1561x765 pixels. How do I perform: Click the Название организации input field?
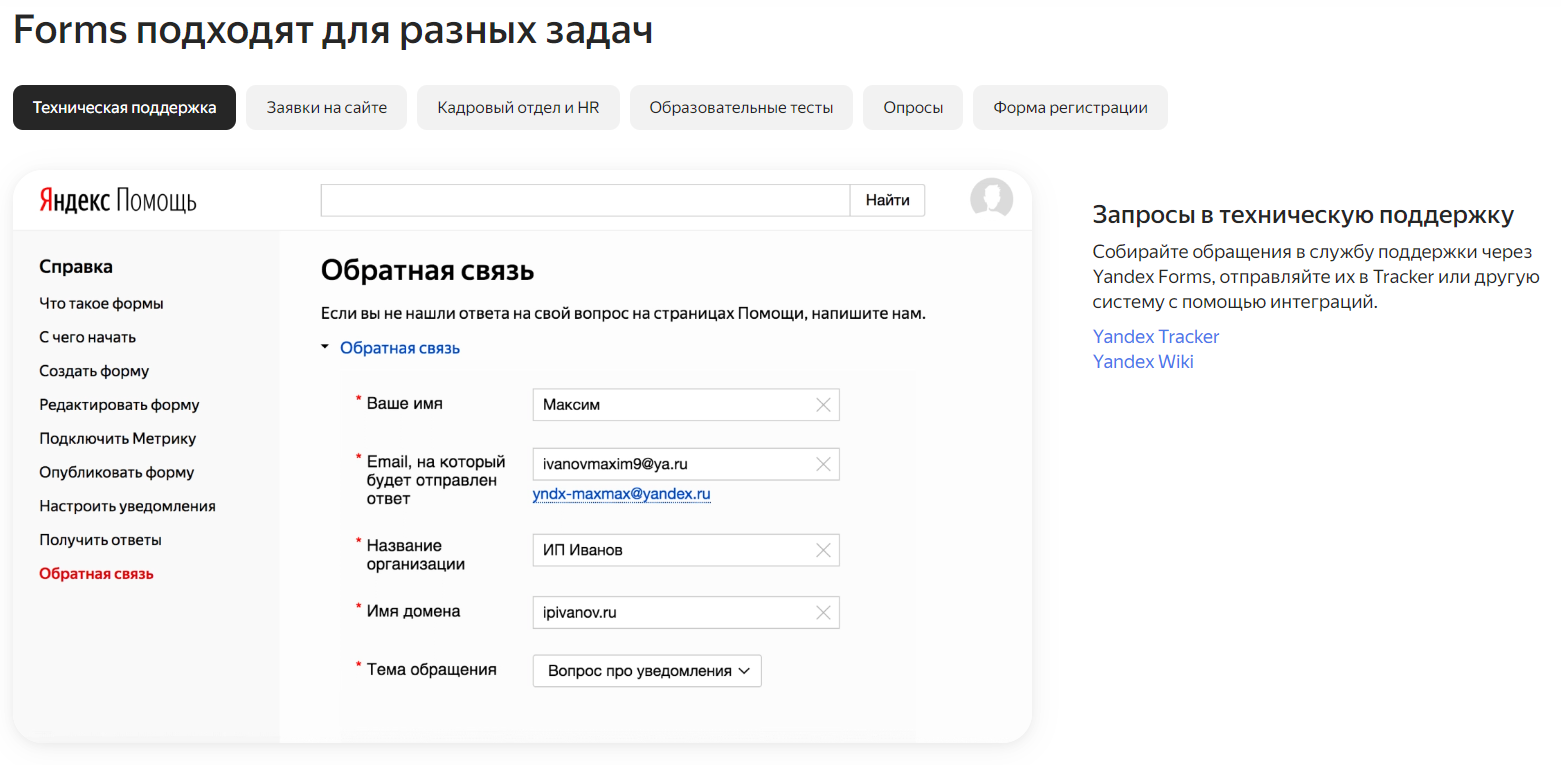[686, 550]
